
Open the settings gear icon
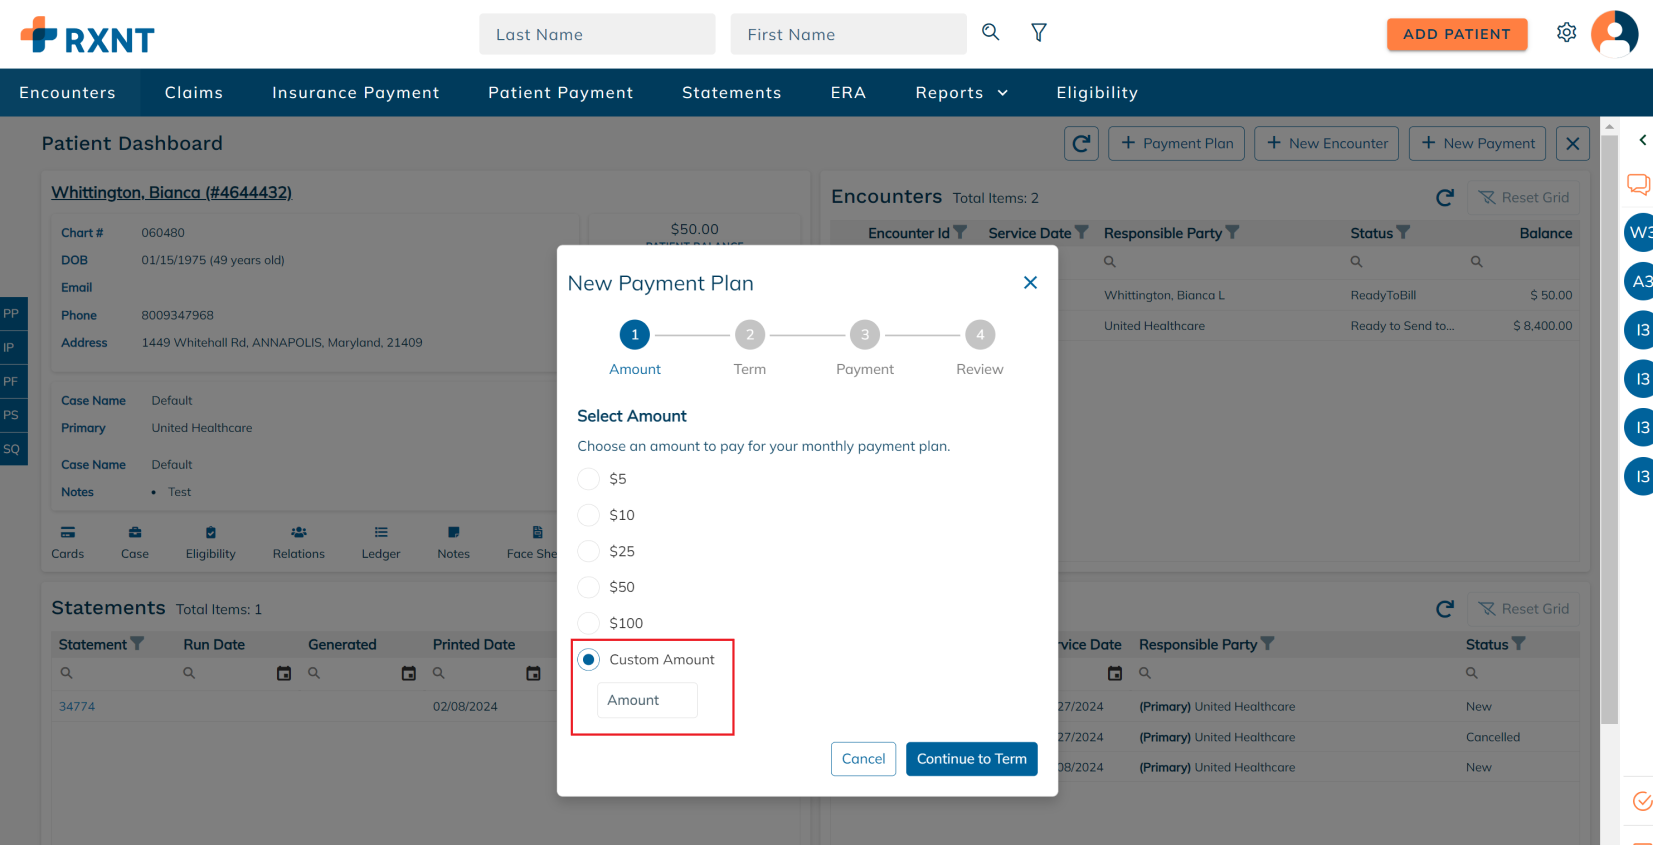pos(1566,33)
